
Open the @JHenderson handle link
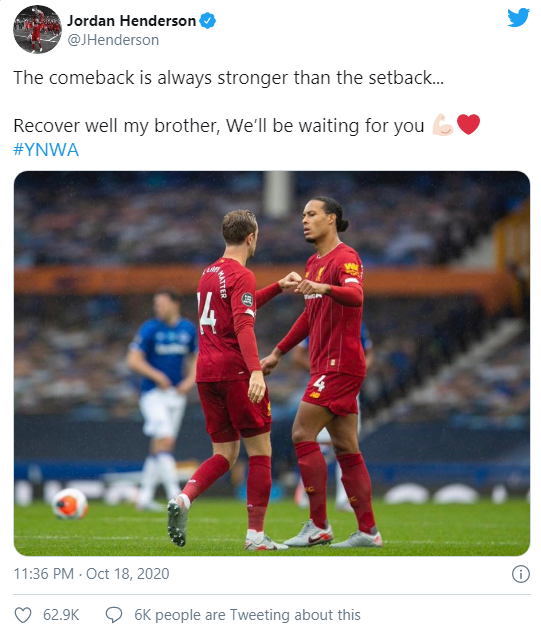(113, 40)
